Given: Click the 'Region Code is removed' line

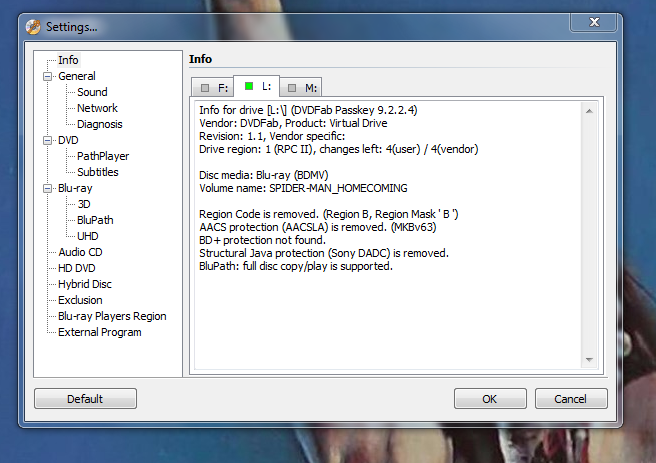Looking at the screenshot, I should tap(329, 214).
